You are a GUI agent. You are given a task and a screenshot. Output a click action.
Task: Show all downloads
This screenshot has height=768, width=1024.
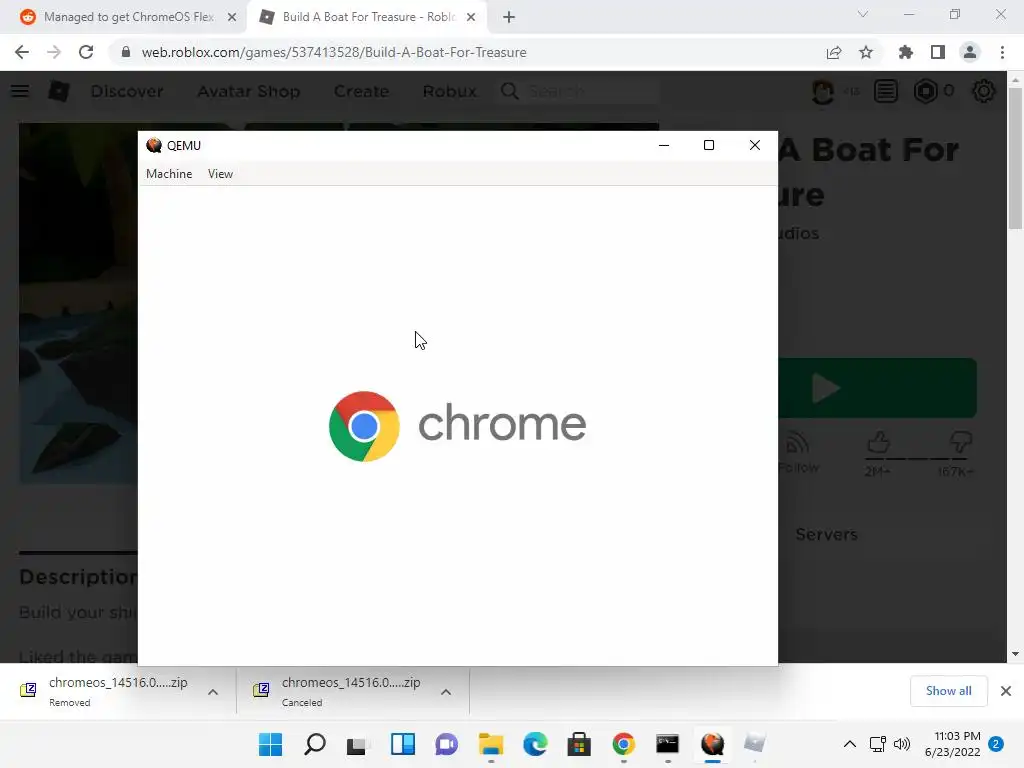tap(948, 691)
